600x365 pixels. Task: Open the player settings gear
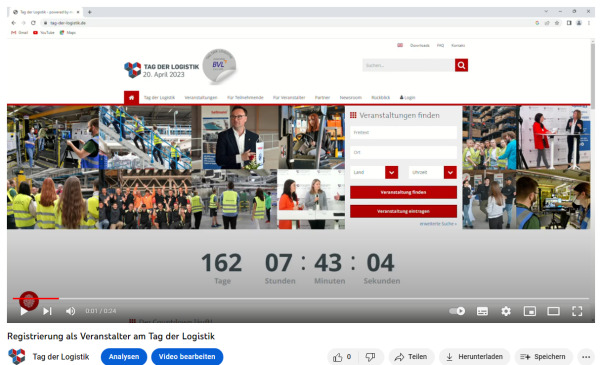506,311
